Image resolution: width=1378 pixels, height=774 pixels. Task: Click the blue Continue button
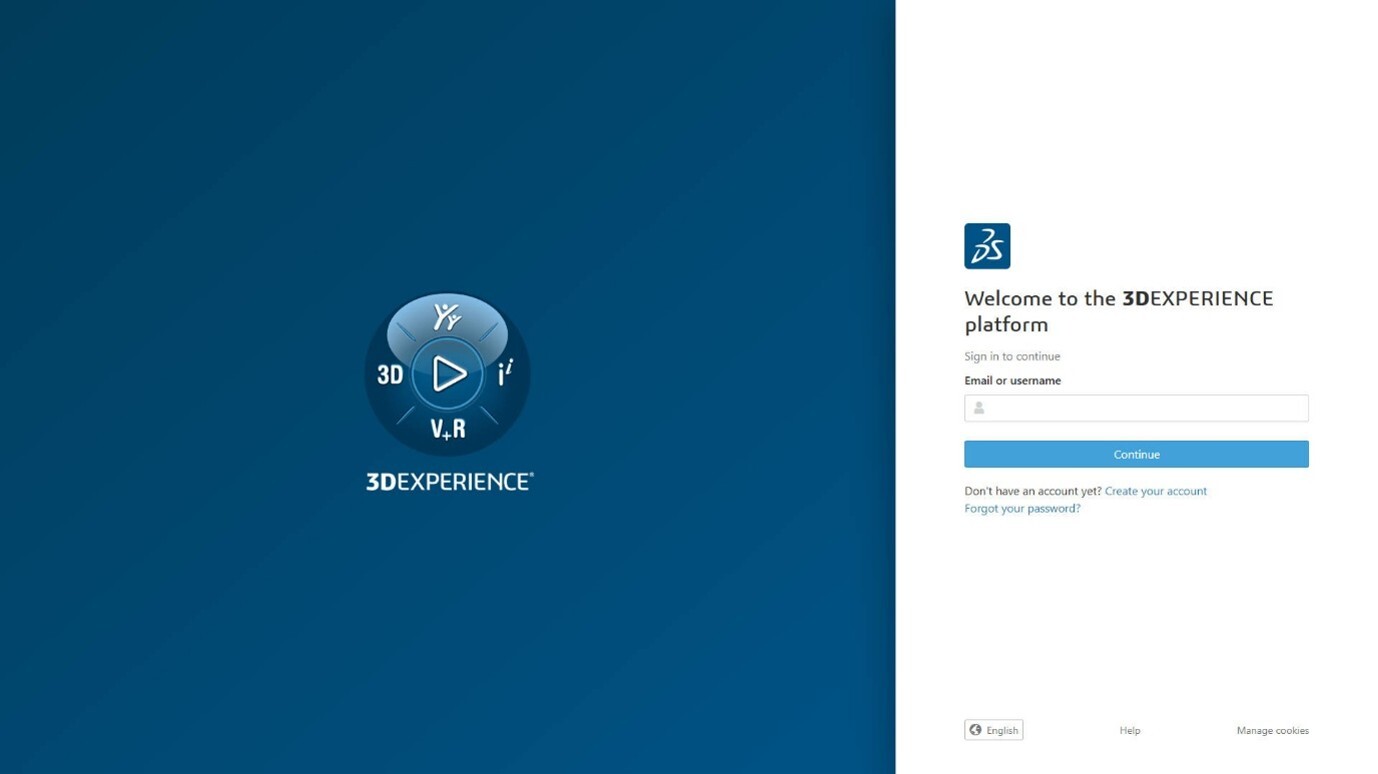tap(1136, 454)
